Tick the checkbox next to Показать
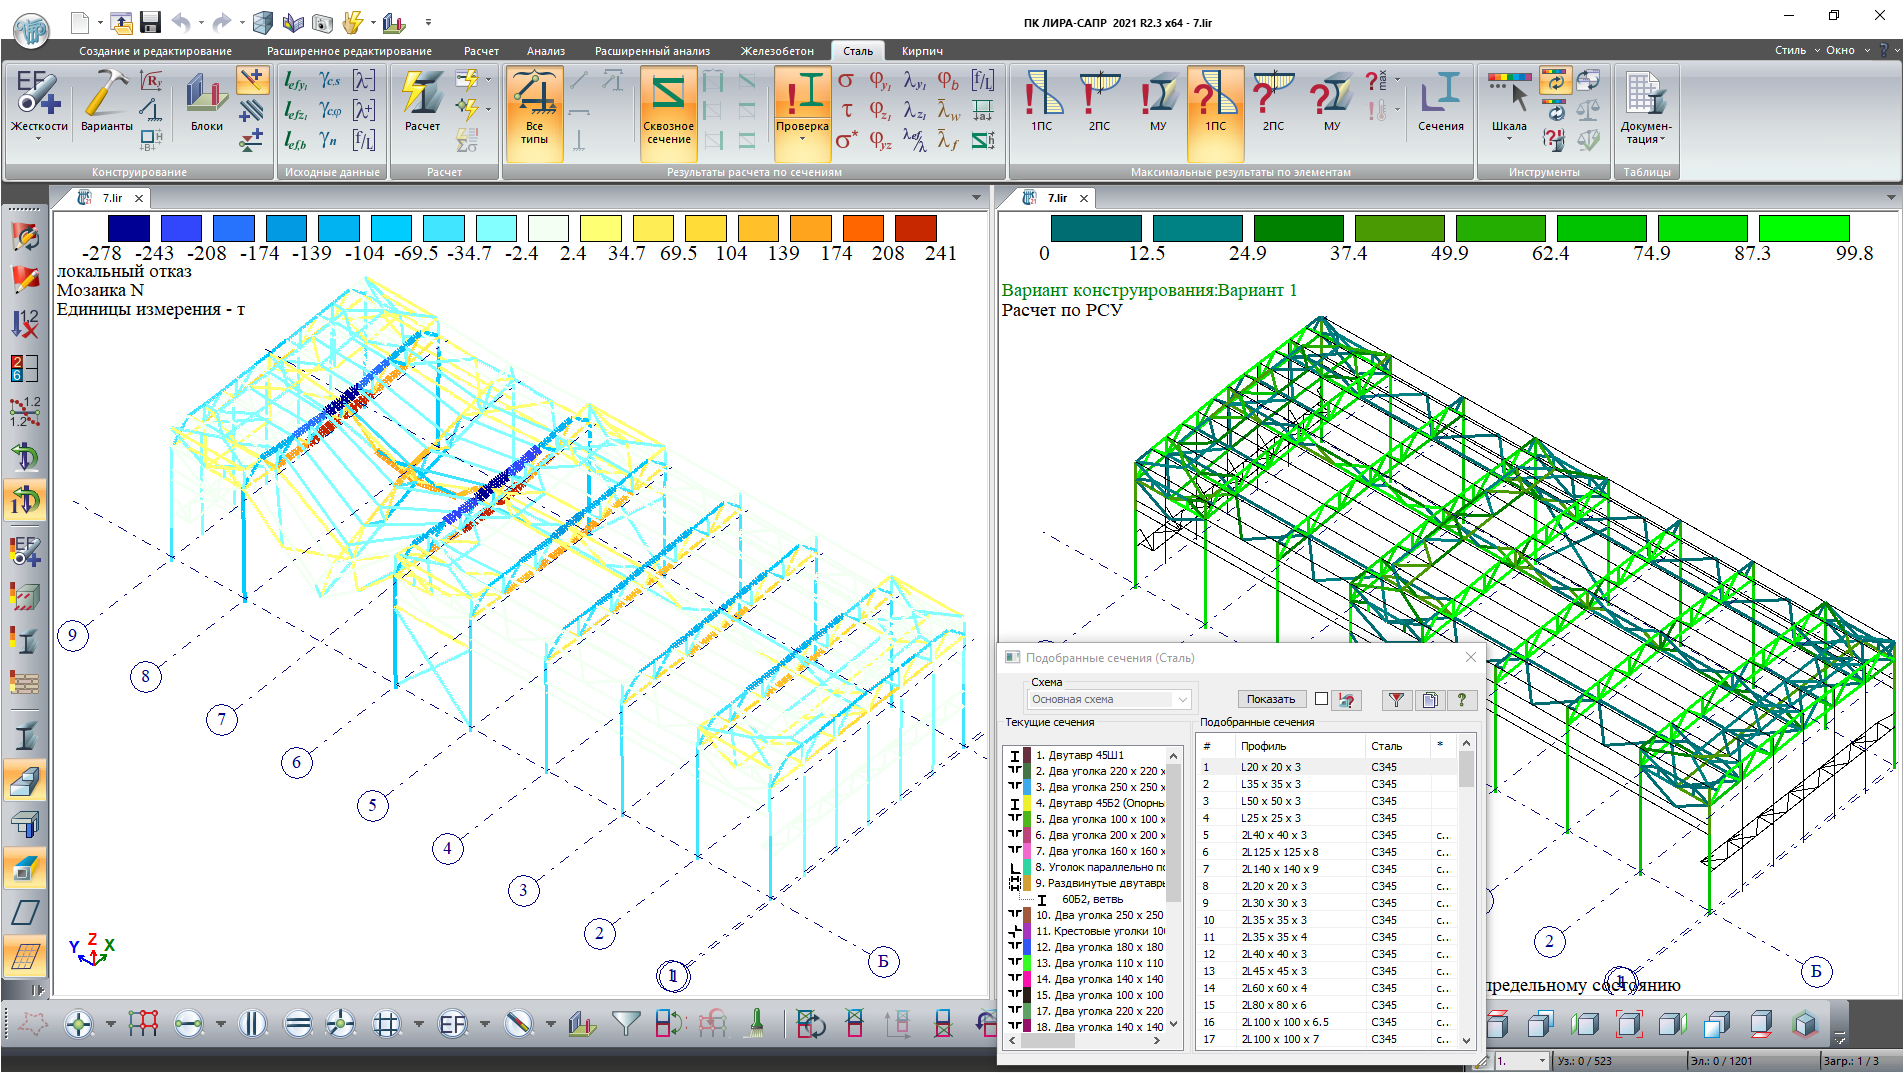Screen dimensions: 1904x1073 [x=1321, y=699]
